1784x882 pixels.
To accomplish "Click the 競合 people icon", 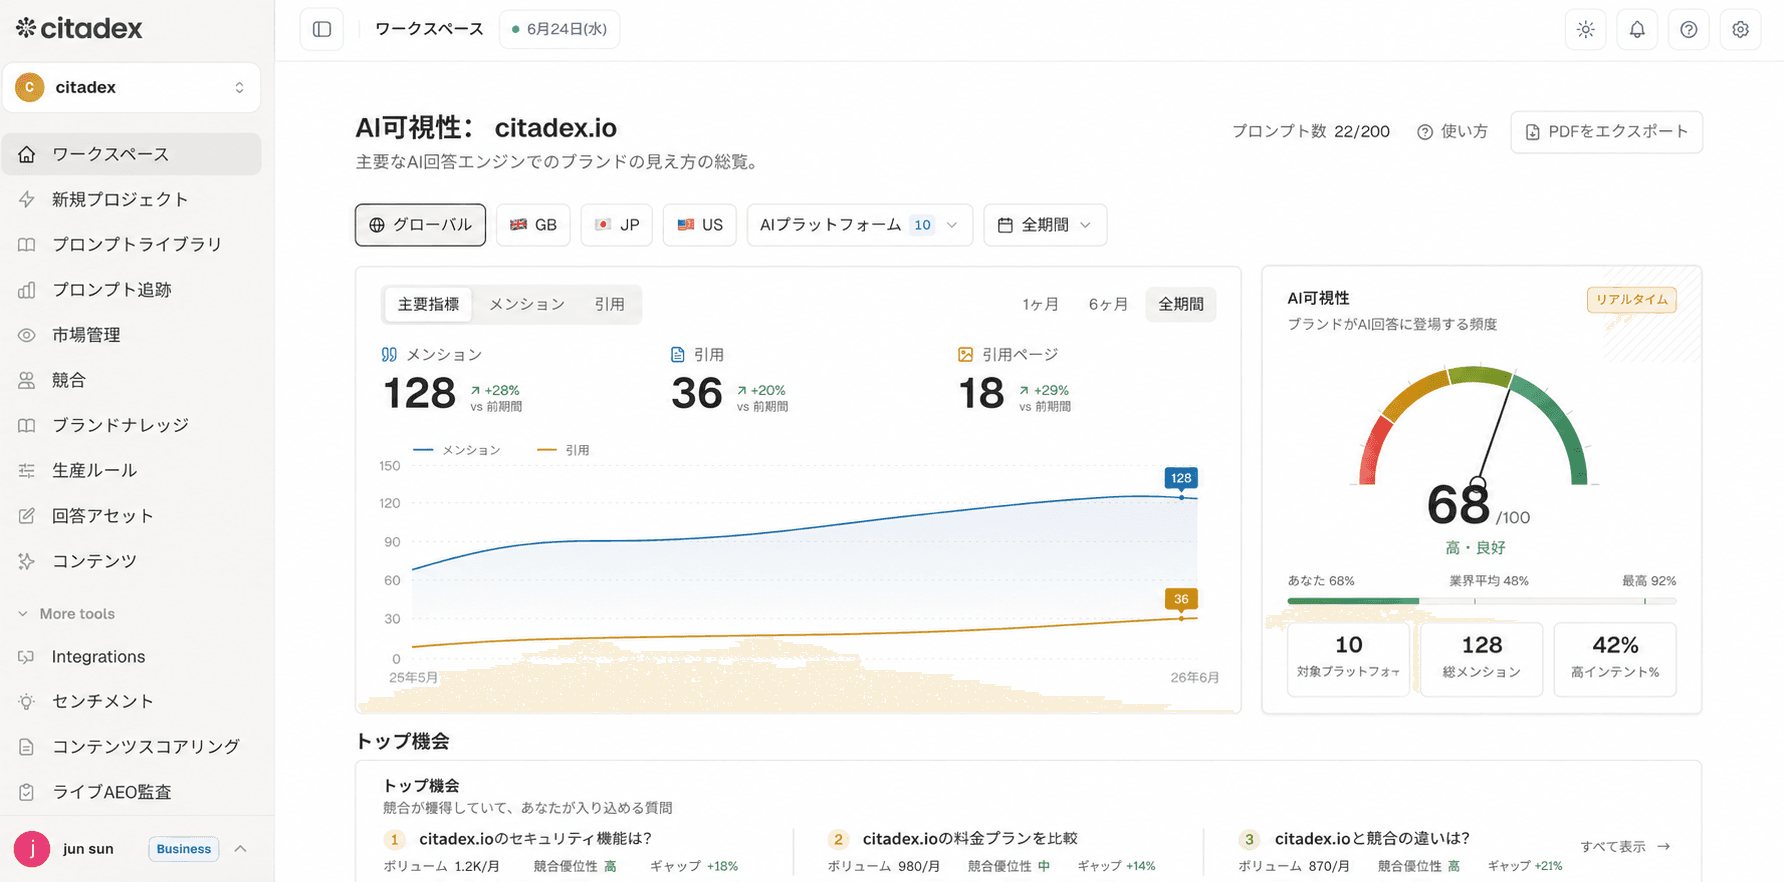I will click(27, 380).
